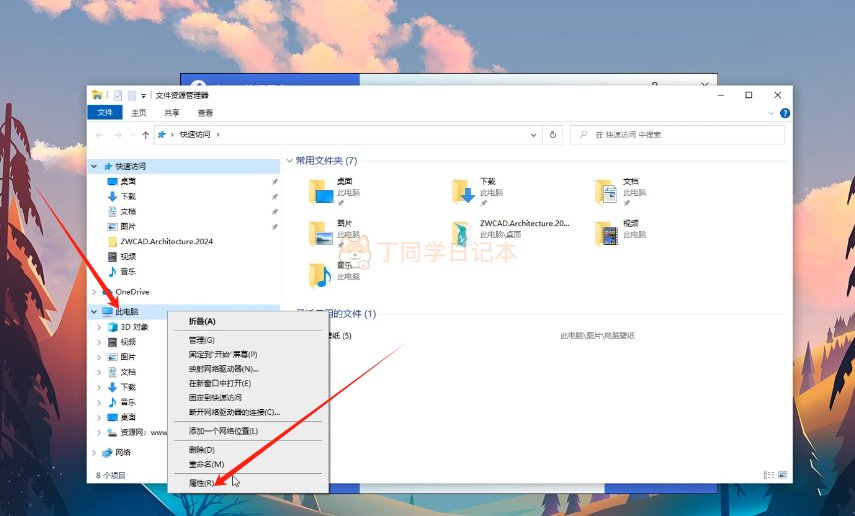Select 视频 under 此电脑 in the sidebar
The height and width of the screenshot is (516, 855).
128,342
